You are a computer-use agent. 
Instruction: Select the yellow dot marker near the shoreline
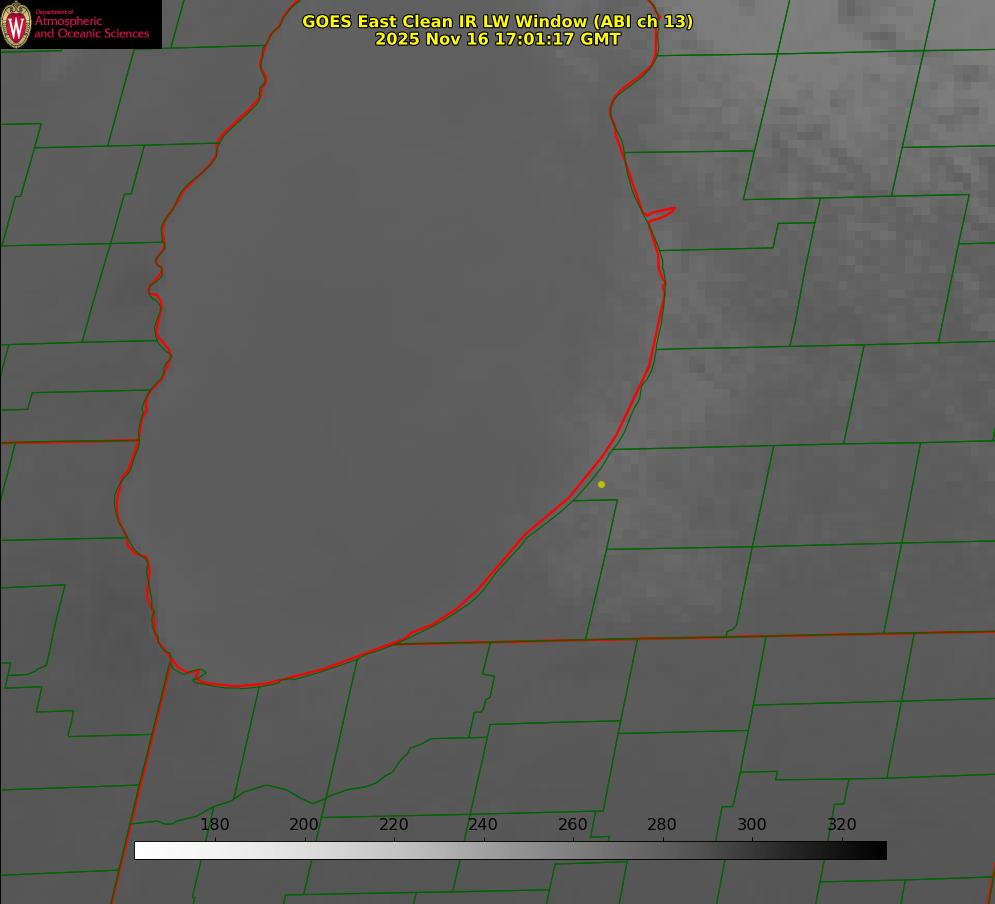coord(601,484)
